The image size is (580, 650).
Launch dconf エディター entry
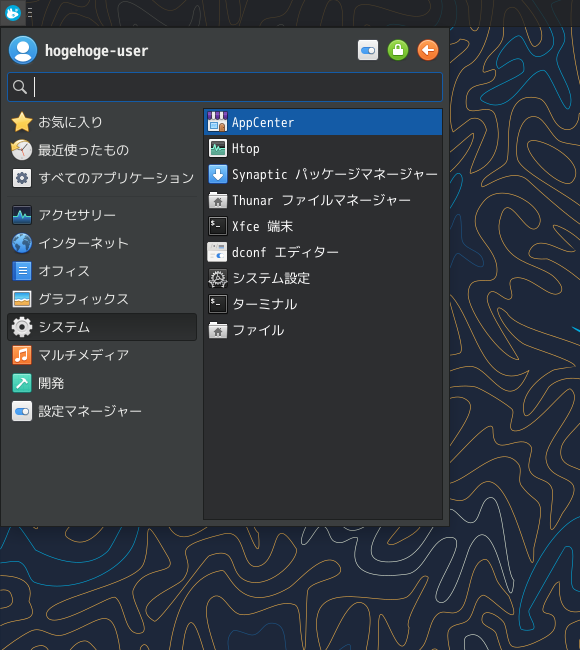click(x=323, y=252)
